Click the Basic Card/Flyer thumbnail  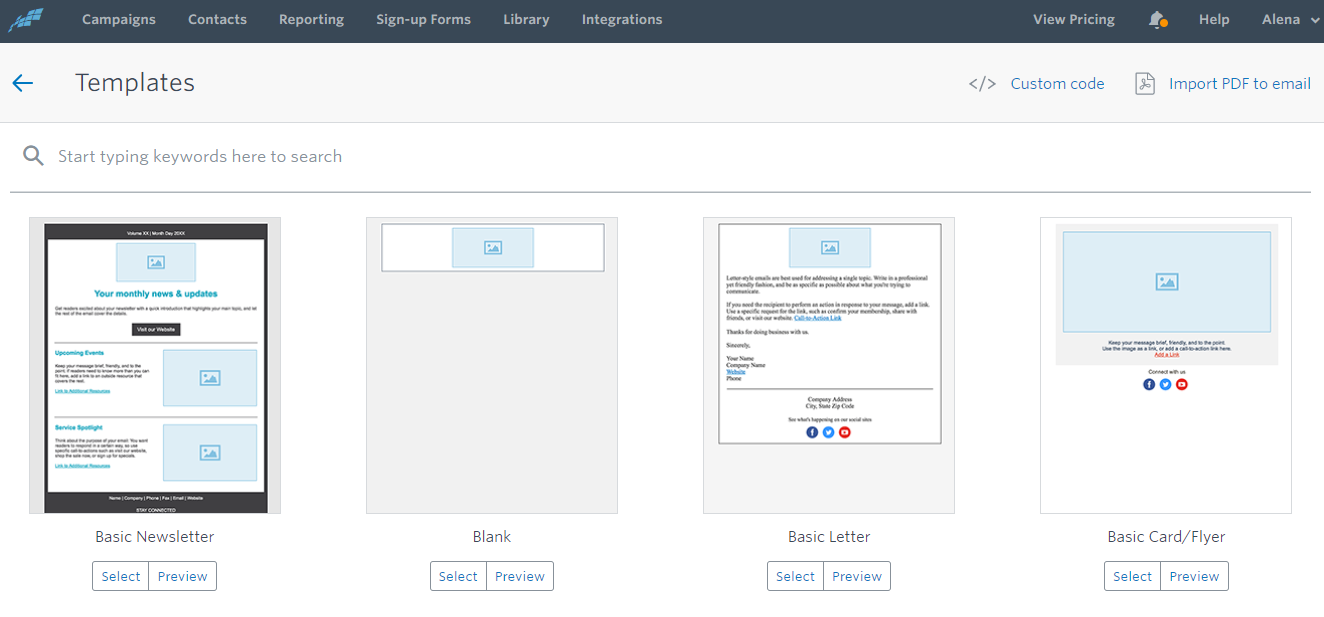(x=1166, y=365)
